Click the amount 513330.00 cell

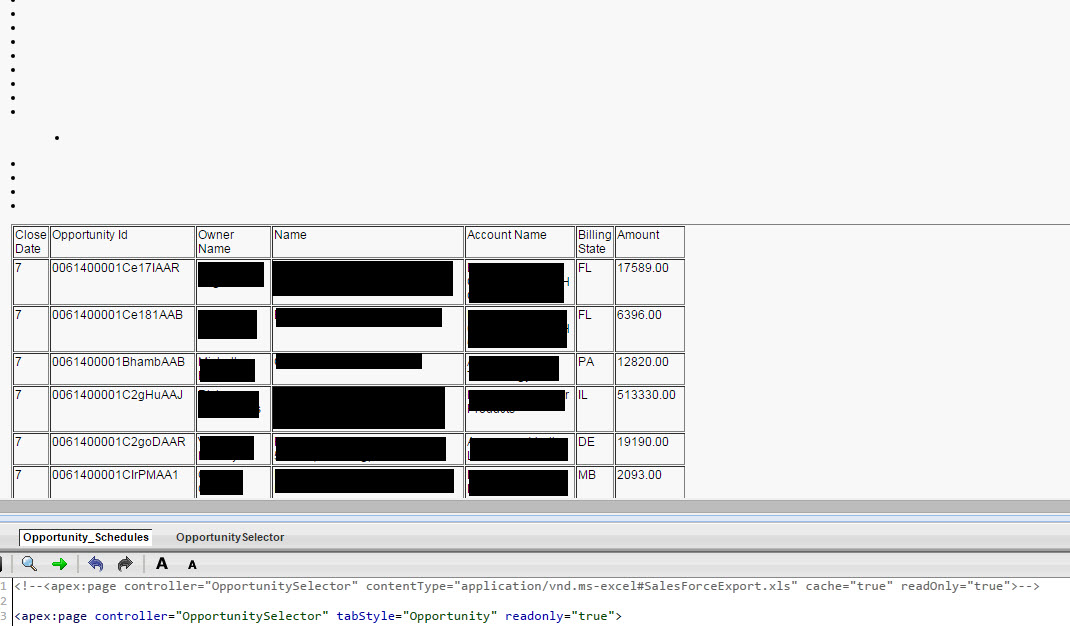(x=650, y=409)
